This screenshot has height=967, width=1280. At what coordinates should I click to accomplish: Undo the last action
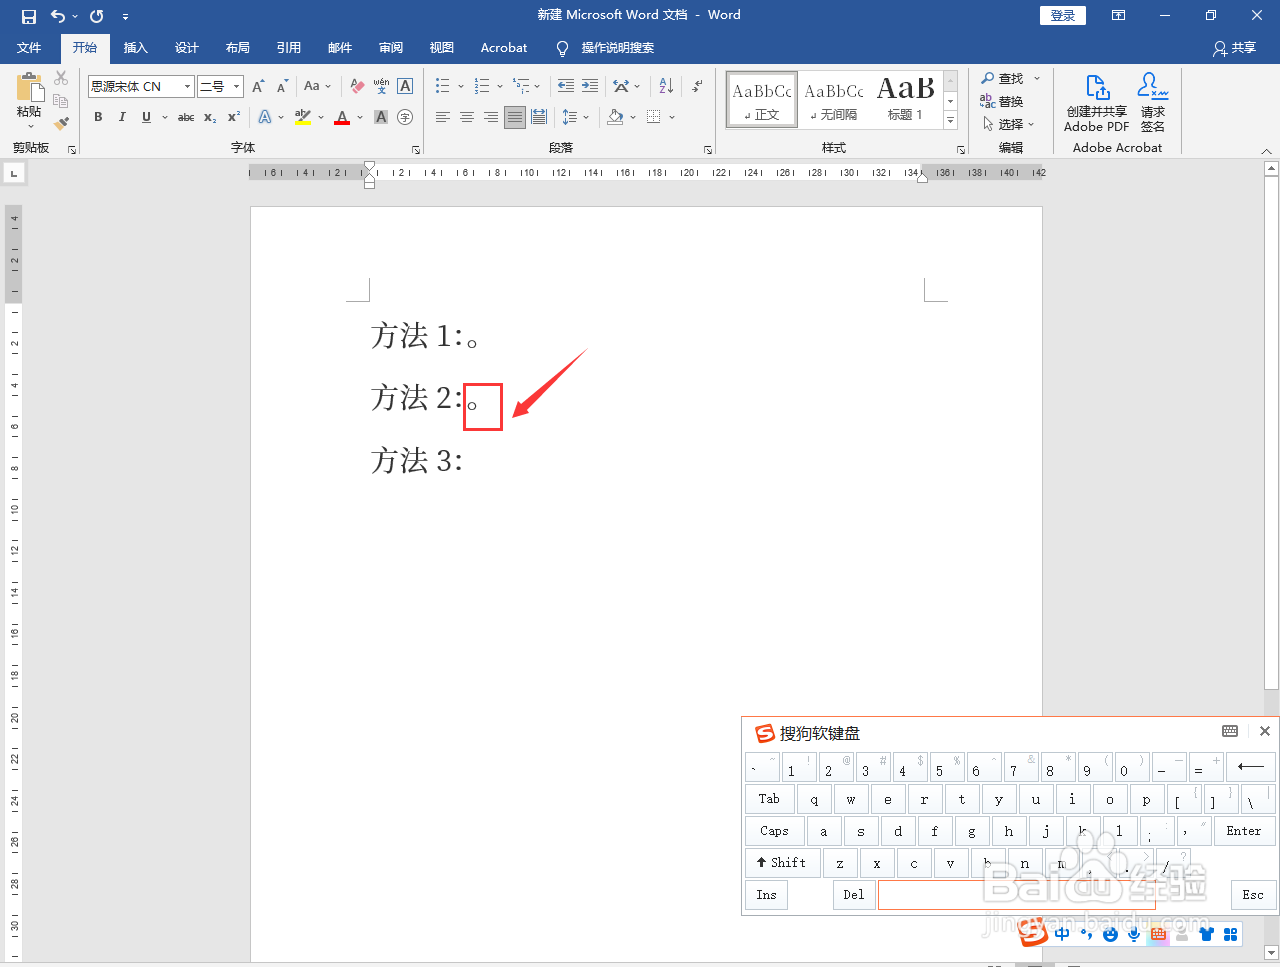pos(58,16)
